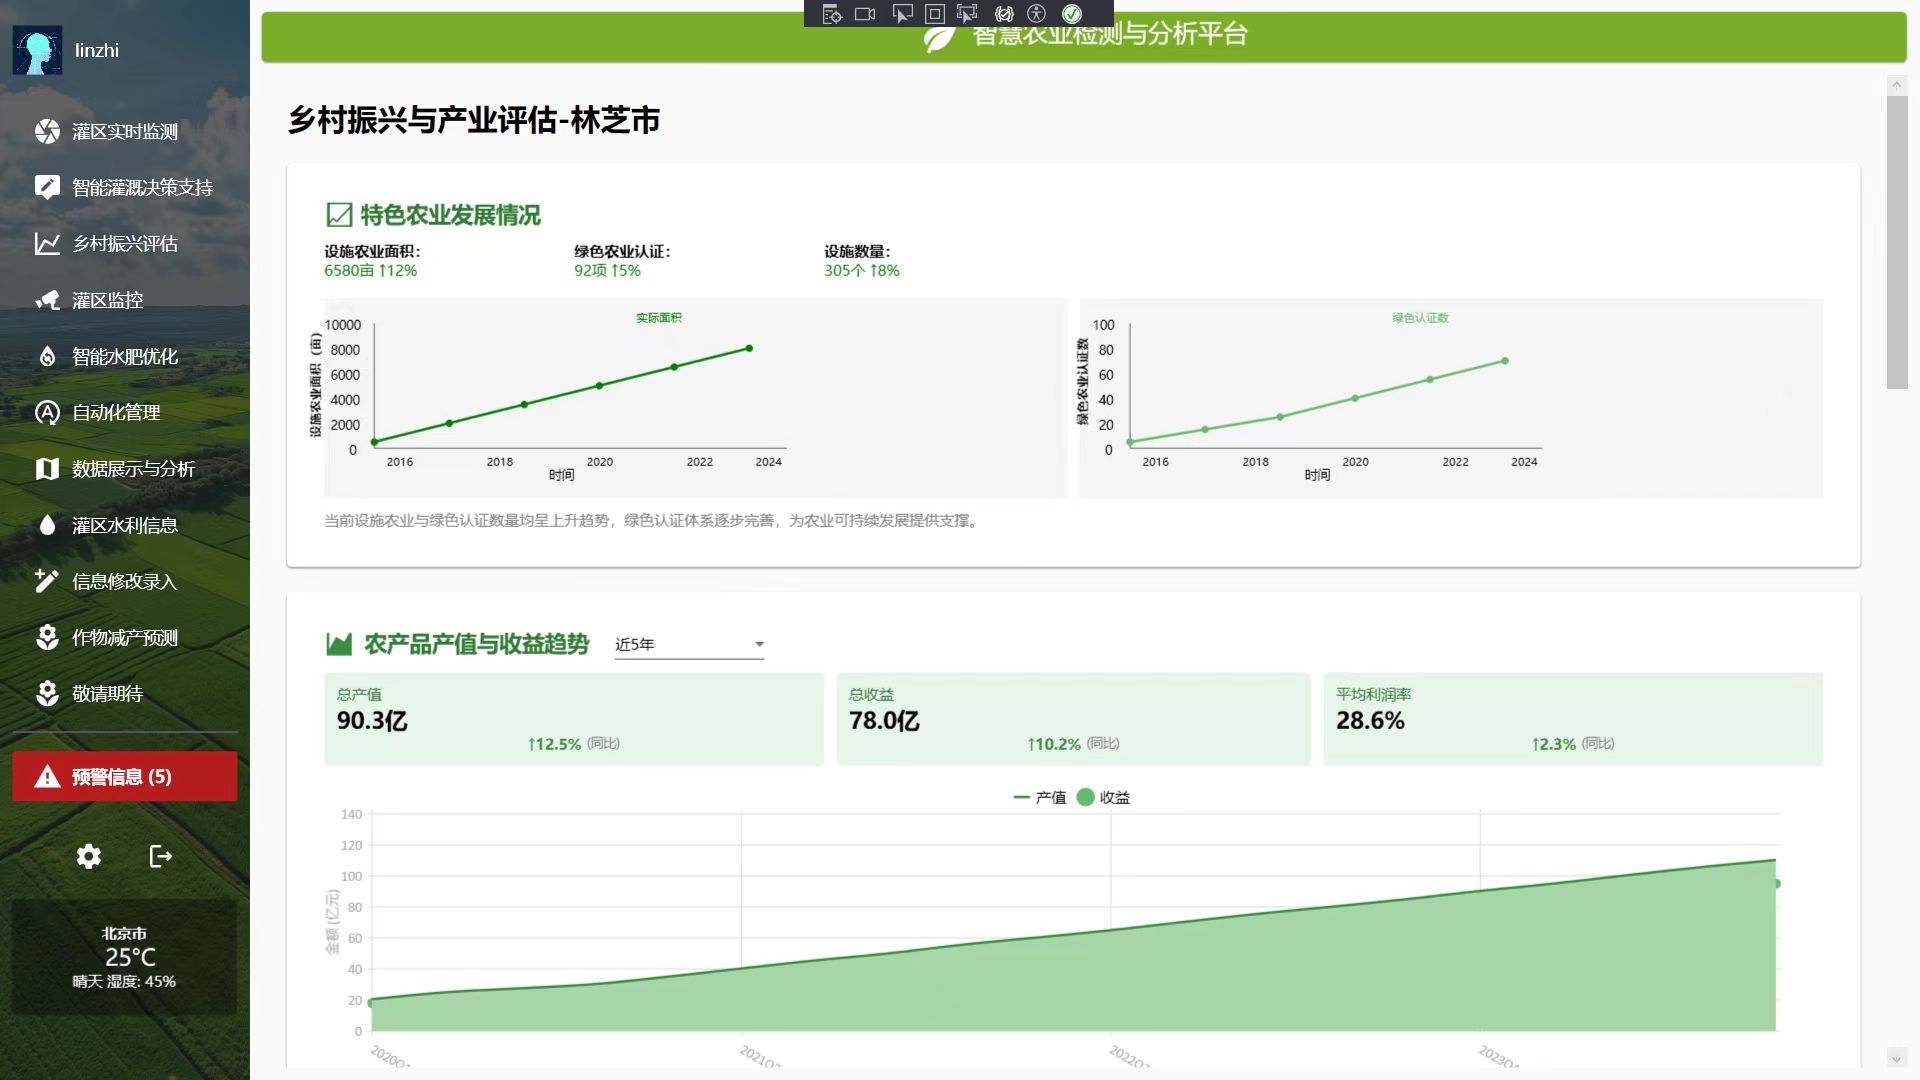Open the 敬请期待 sidebar entry
This screenshot has height=1080, width=1920.
point(125,693)
